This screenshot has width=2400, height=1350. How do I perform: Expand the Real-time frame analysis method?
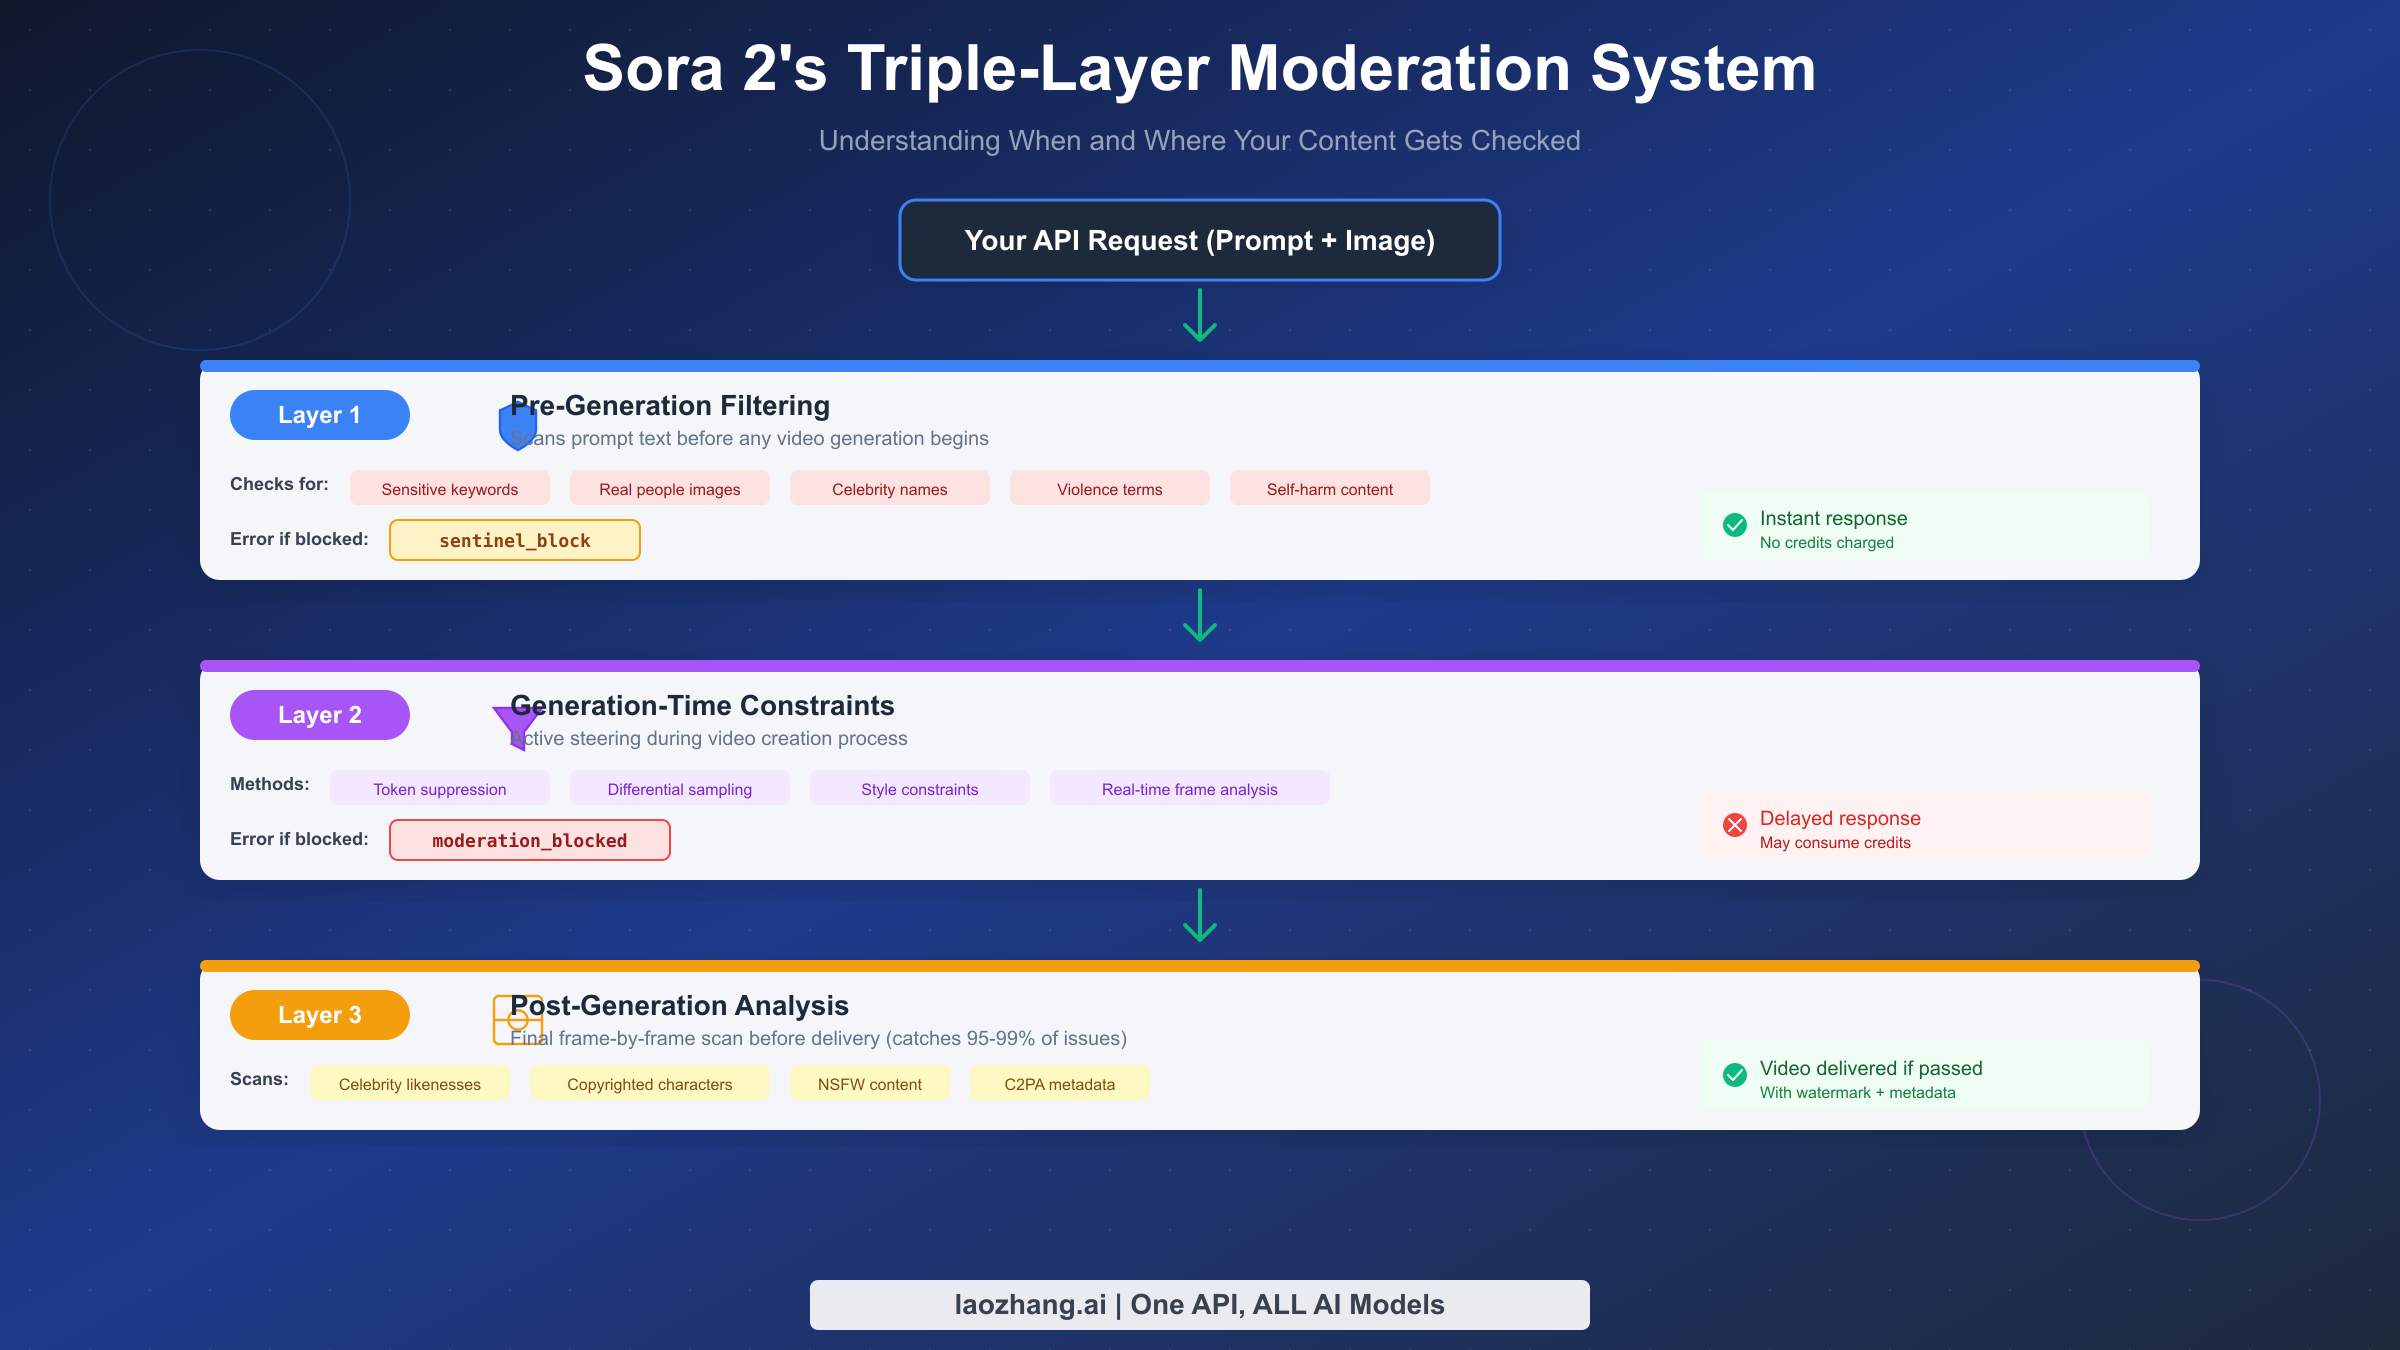(x=1189, y=788)
